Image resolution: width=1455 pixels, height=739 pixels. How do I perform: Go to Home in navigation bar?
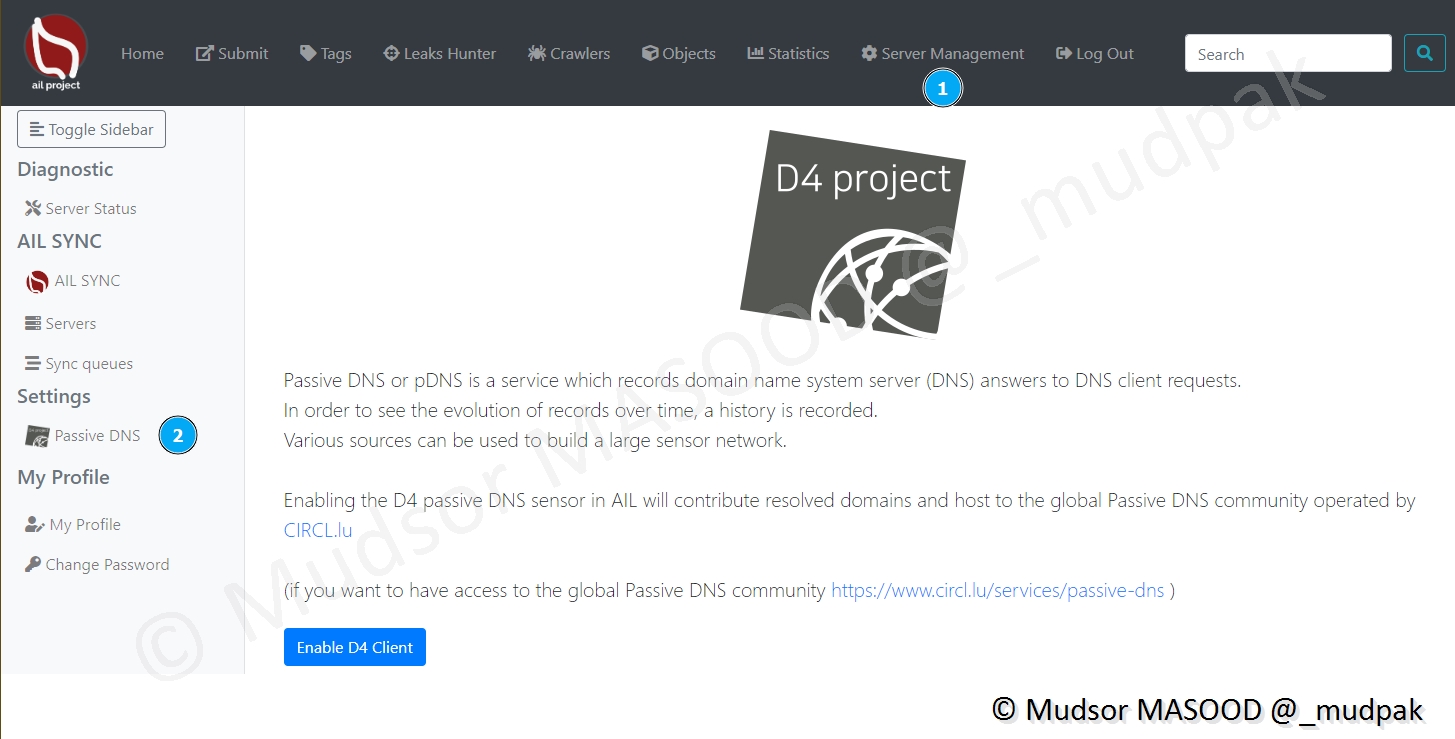pyautogui.click(x=142, y=54)
